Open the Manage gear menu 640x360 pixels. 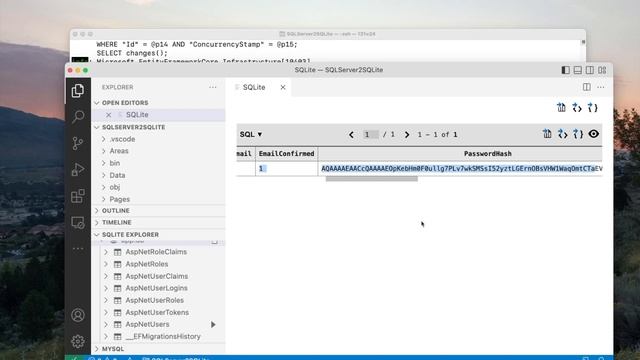[78, 341]
